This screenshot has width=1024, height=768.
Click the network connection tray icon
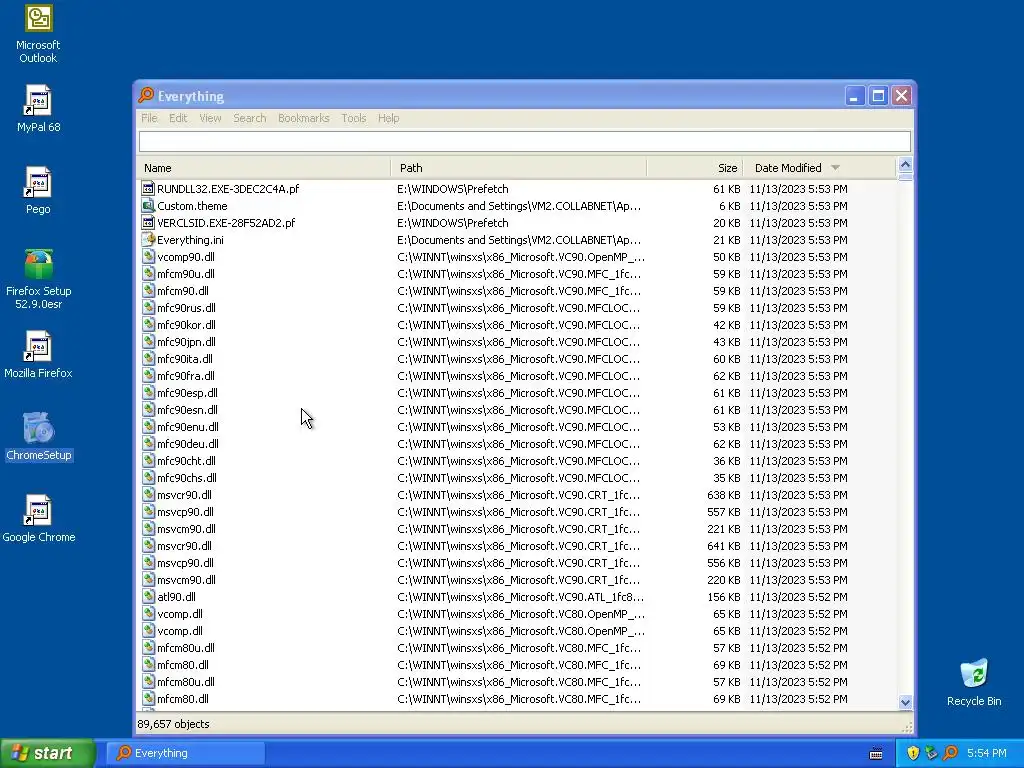click(x=931, y=753)
